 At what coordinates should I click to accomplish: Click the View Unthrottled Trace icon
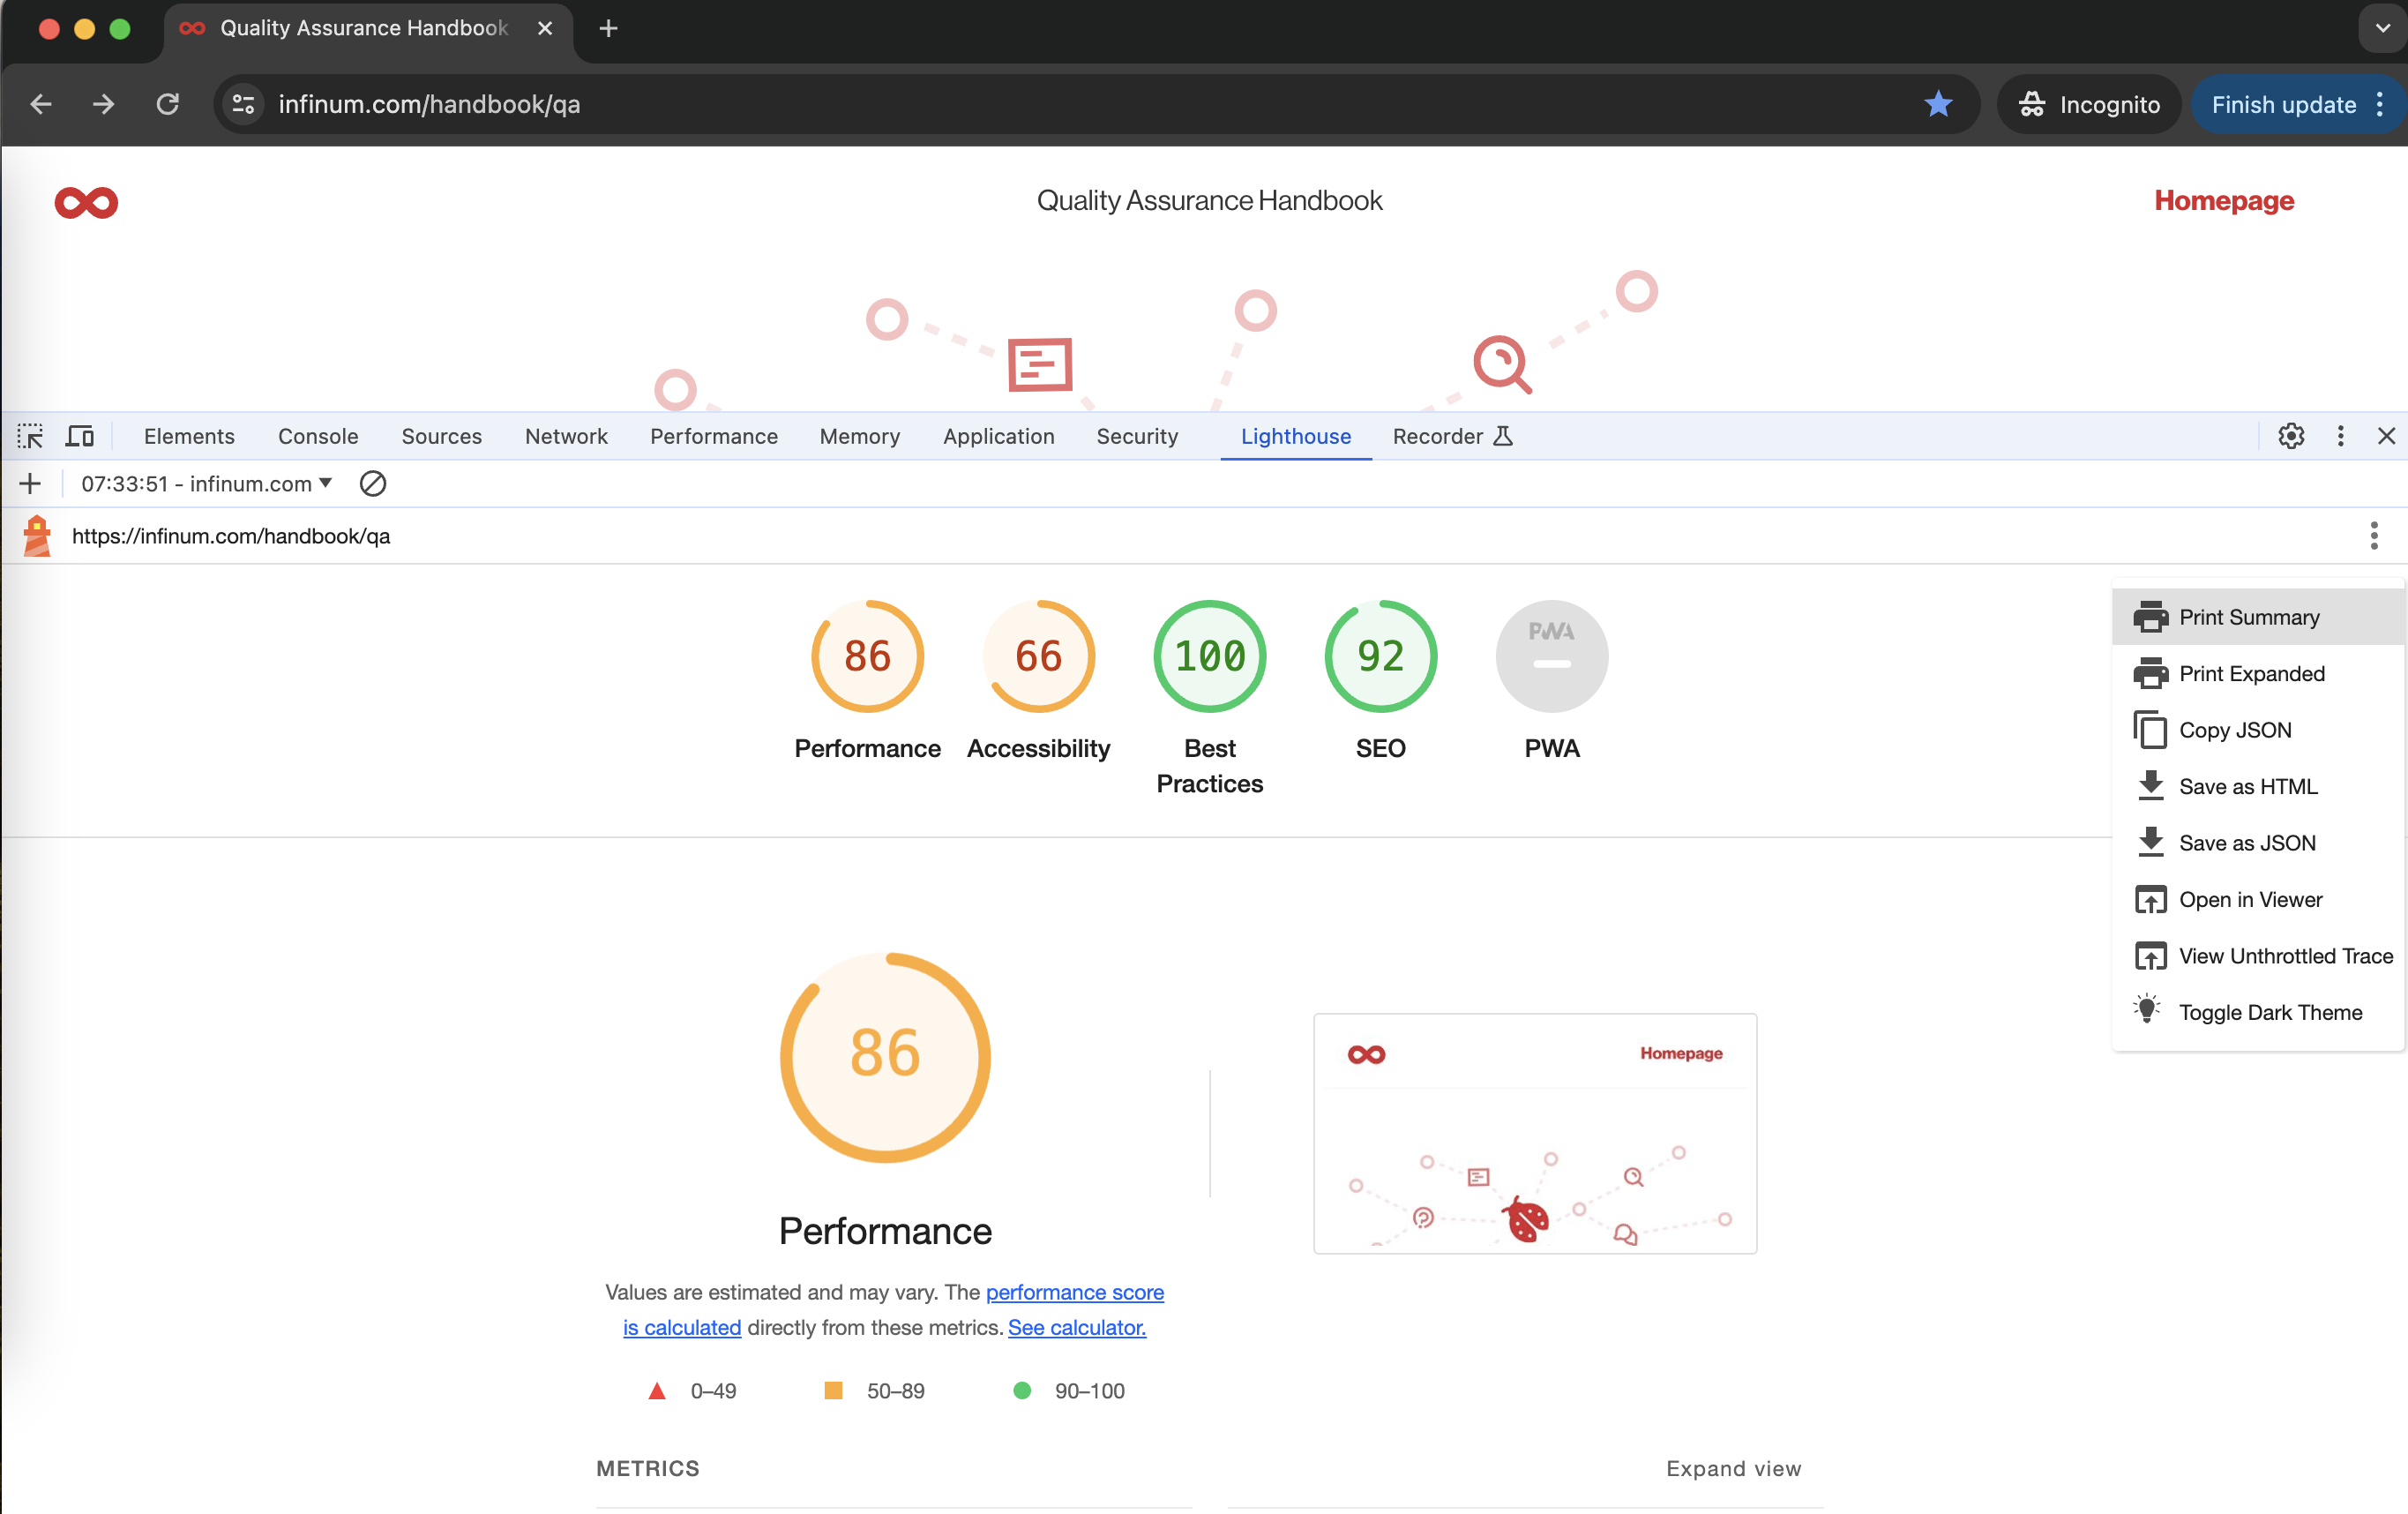point(2150,956)
